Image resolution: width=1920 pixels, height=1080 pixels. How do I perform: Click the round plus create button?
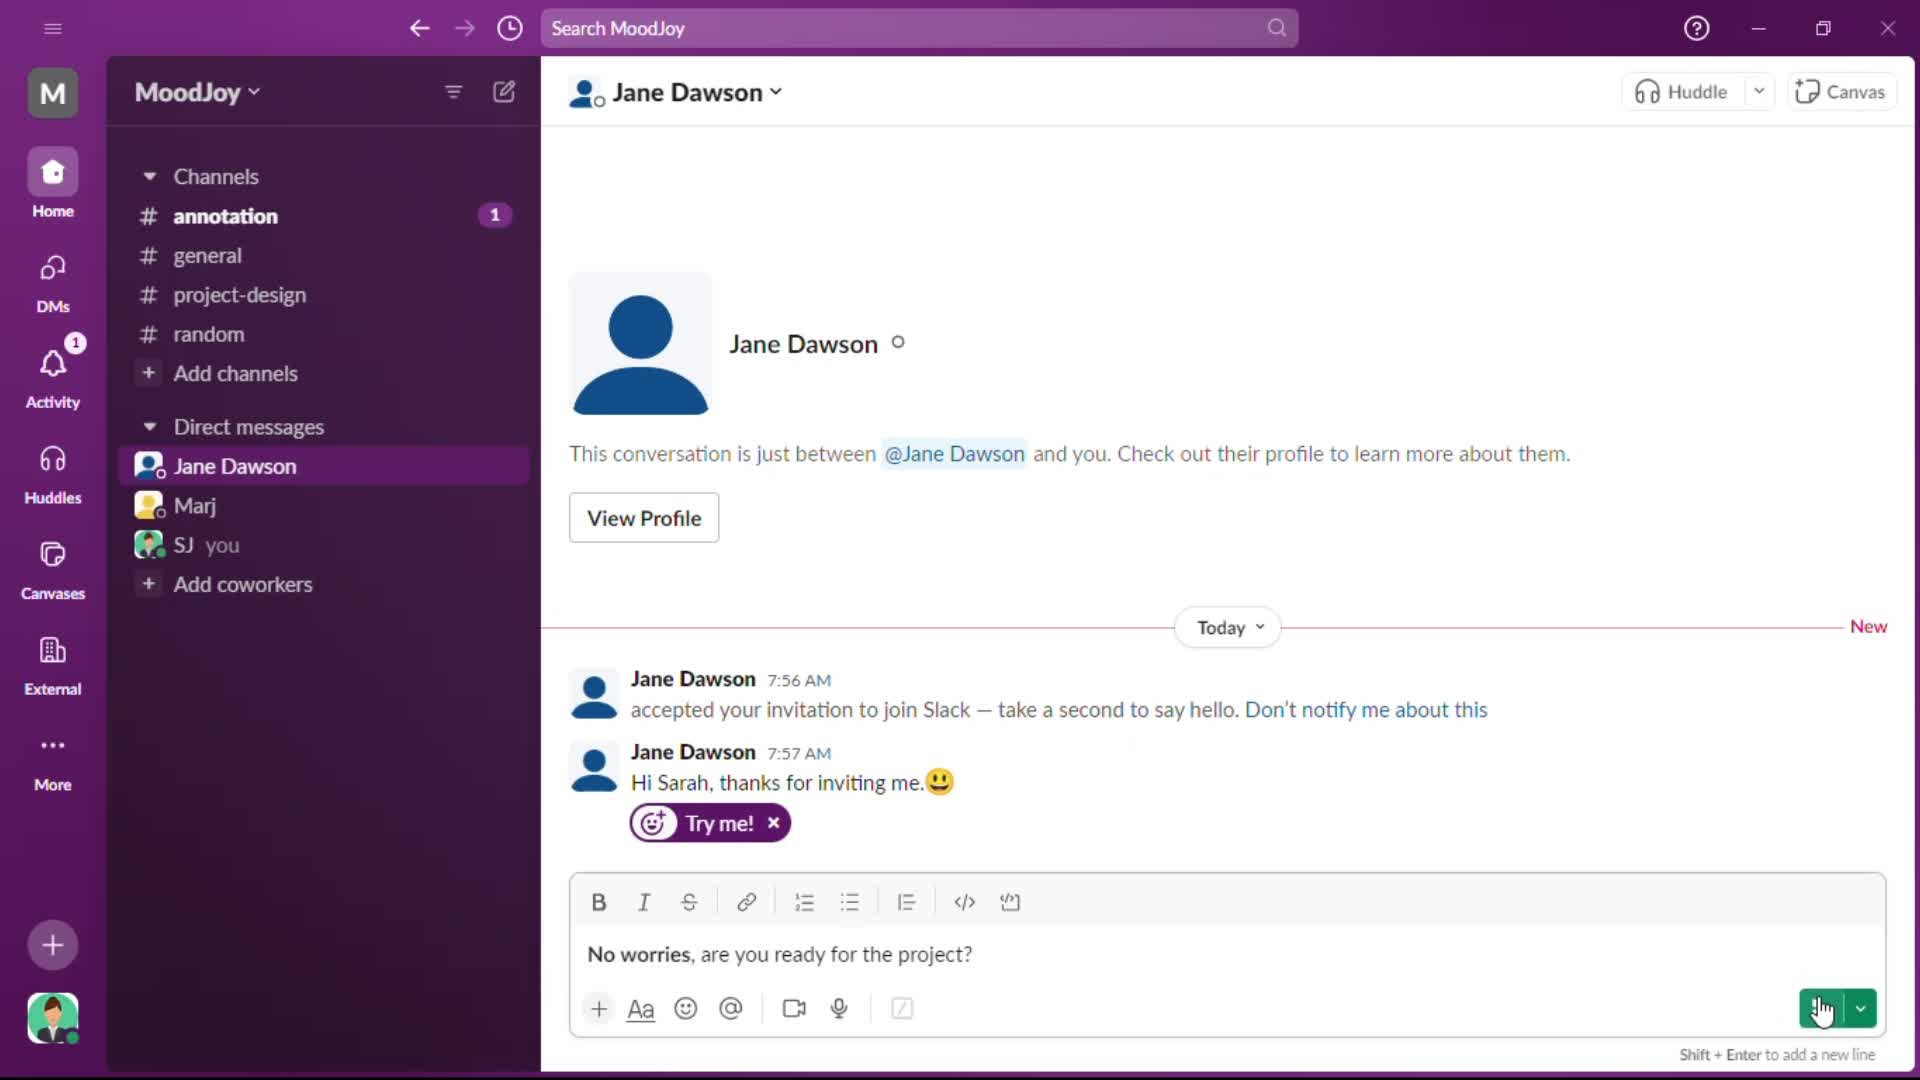pos(53,945)
